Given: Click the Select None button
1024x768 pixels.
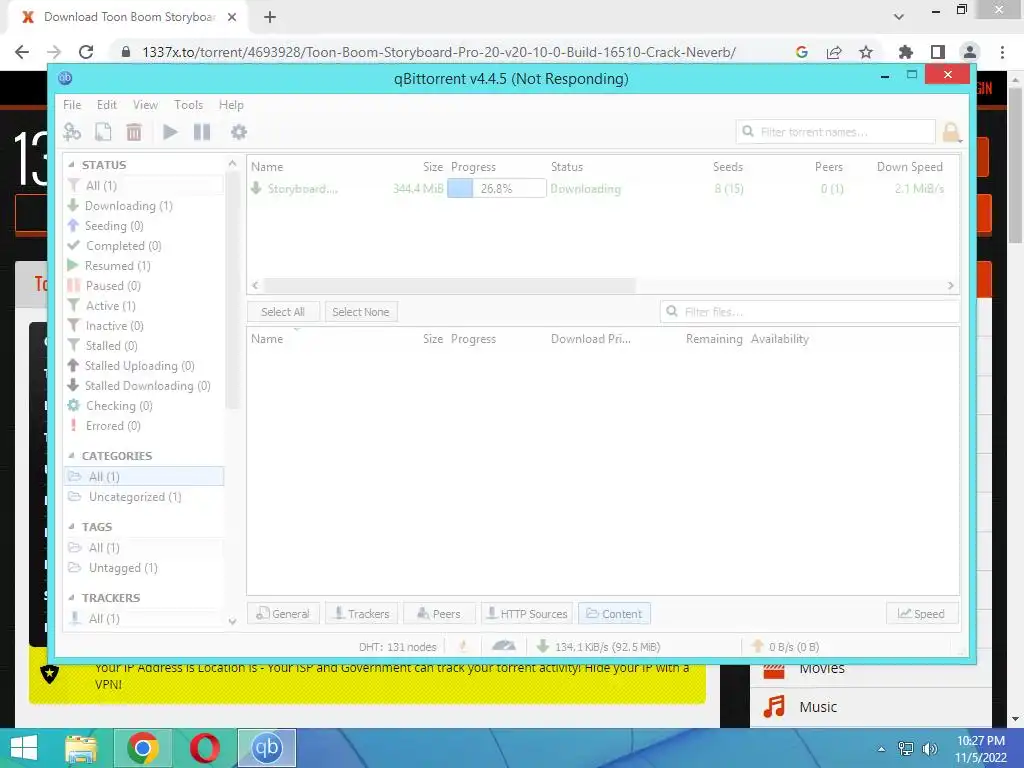Looking at the screenshot, I should (360, 312).
